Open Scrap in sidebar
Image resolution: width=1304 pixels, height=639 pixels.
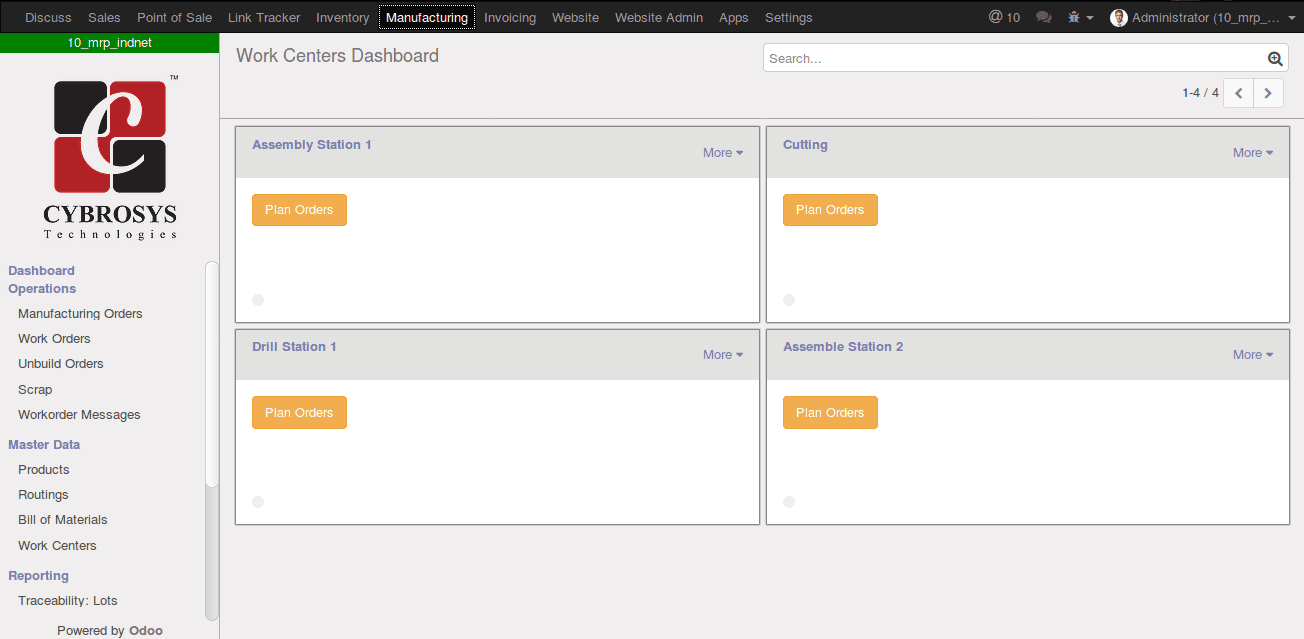[35, 389]
